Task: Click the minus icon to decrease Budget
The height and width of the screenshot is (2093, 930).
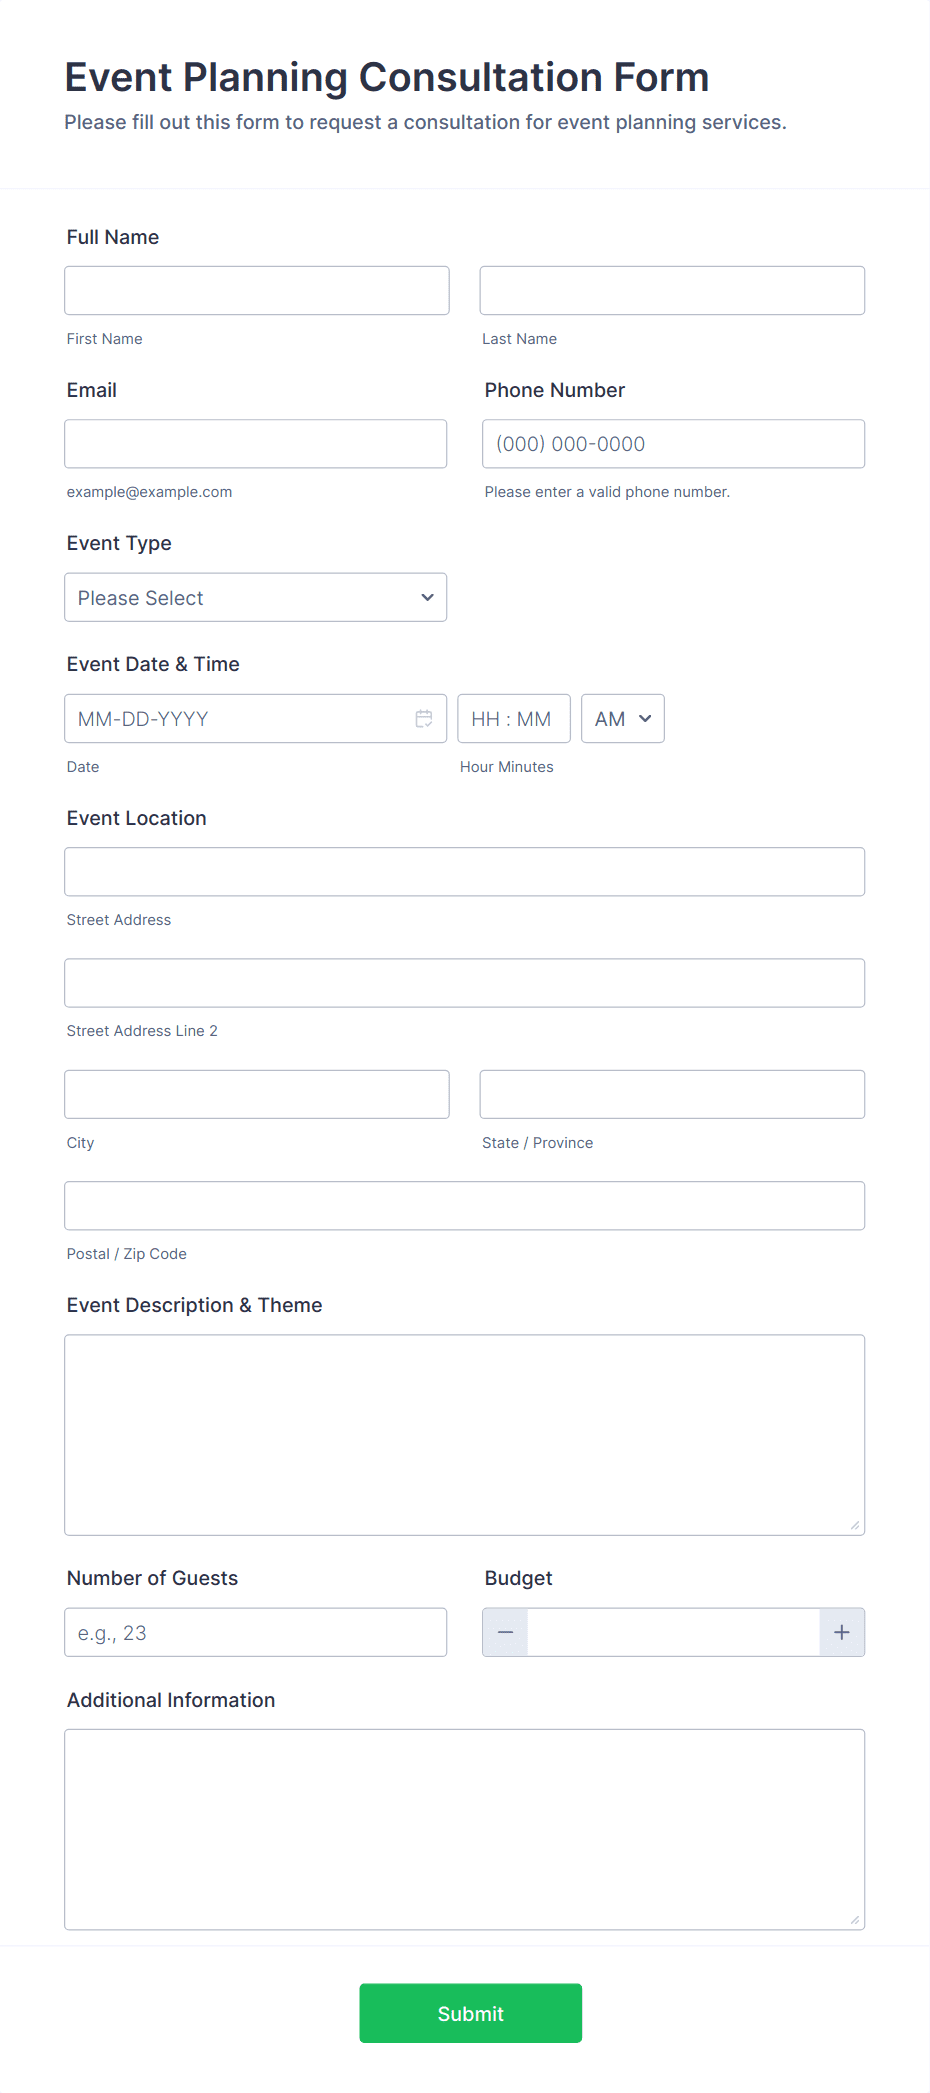Action: click(504, 1631)
